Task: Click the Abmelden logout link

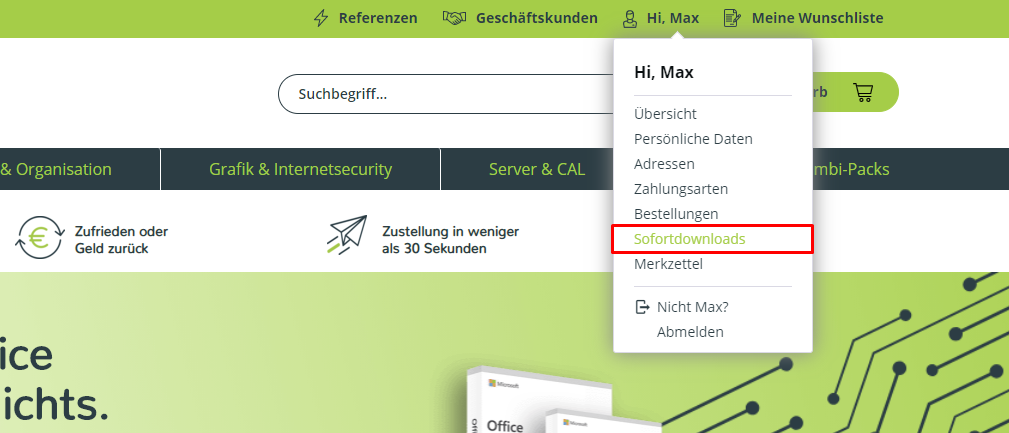Action: (x=690, y=332)
